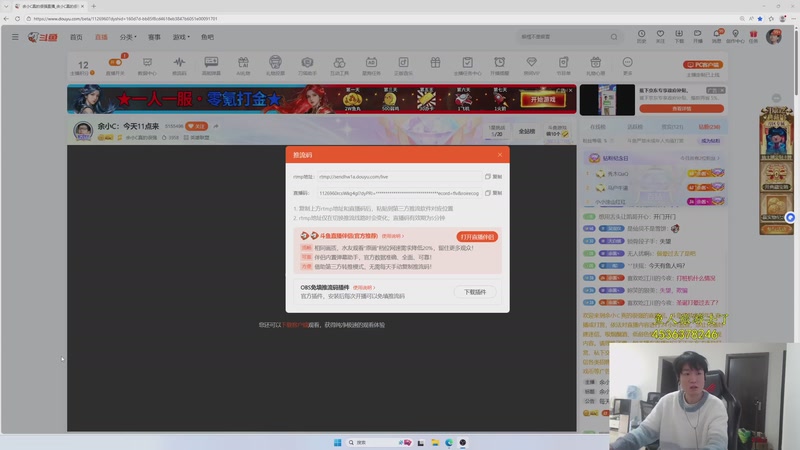Open the 消息 notification bell
The width and height of the screenshot is (800, 450).
[x=716, y=36]
